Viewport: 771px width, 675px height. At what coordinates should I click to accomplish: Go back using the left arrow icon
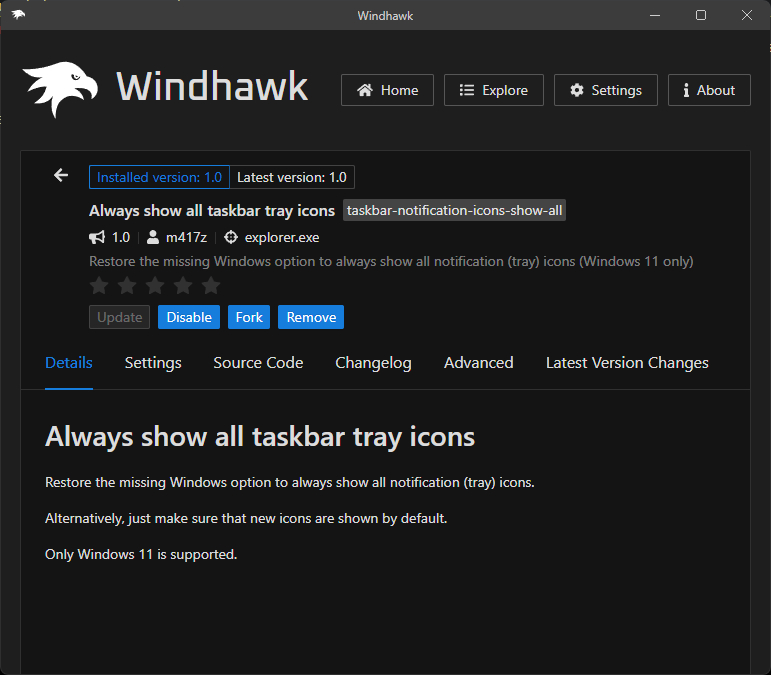click(61, 175)
